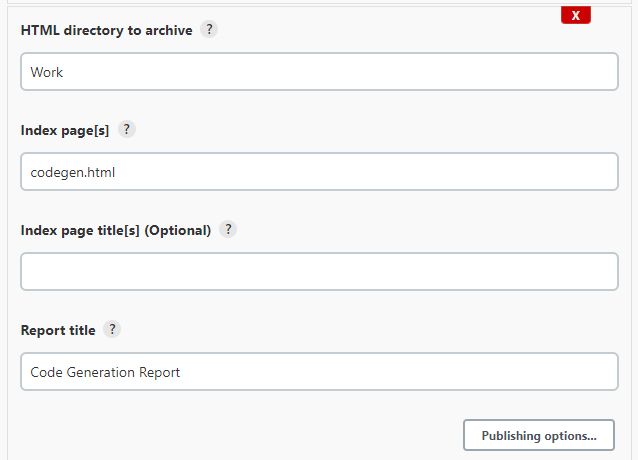Show help for Index page[s]
Viewport: 638px width, 460px height.
[x=127, y=130]
